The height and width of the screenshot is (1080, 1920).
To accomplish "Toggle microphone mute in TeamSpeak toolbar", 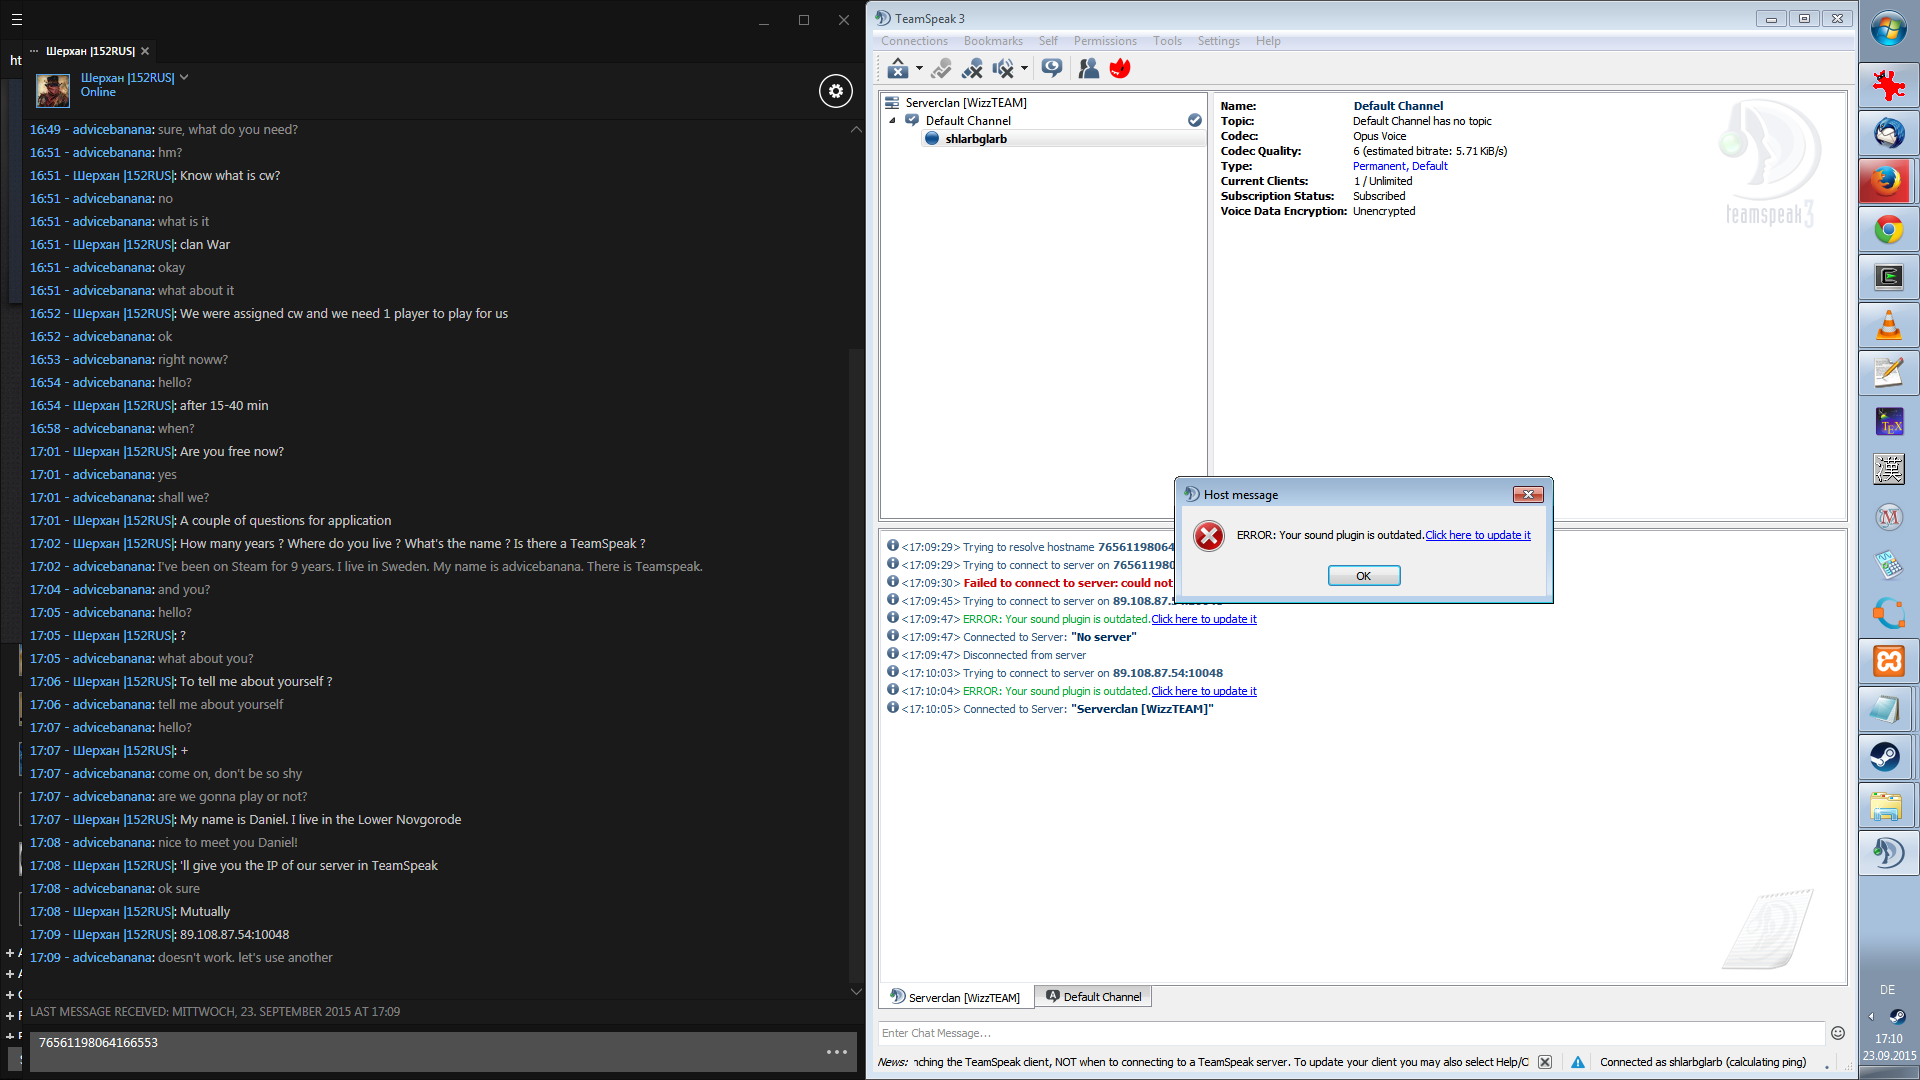I will point(972,68).
